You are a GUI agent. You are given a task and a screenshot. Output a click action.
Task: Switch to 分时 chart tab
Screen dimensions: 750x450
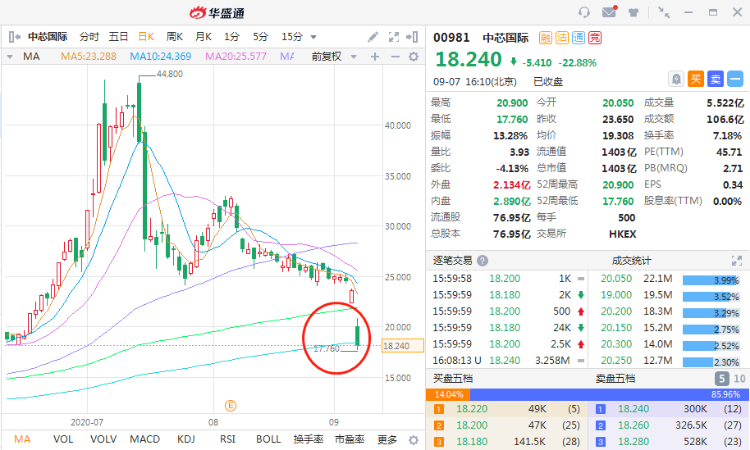pyautogui.click(x=89, y=37)
